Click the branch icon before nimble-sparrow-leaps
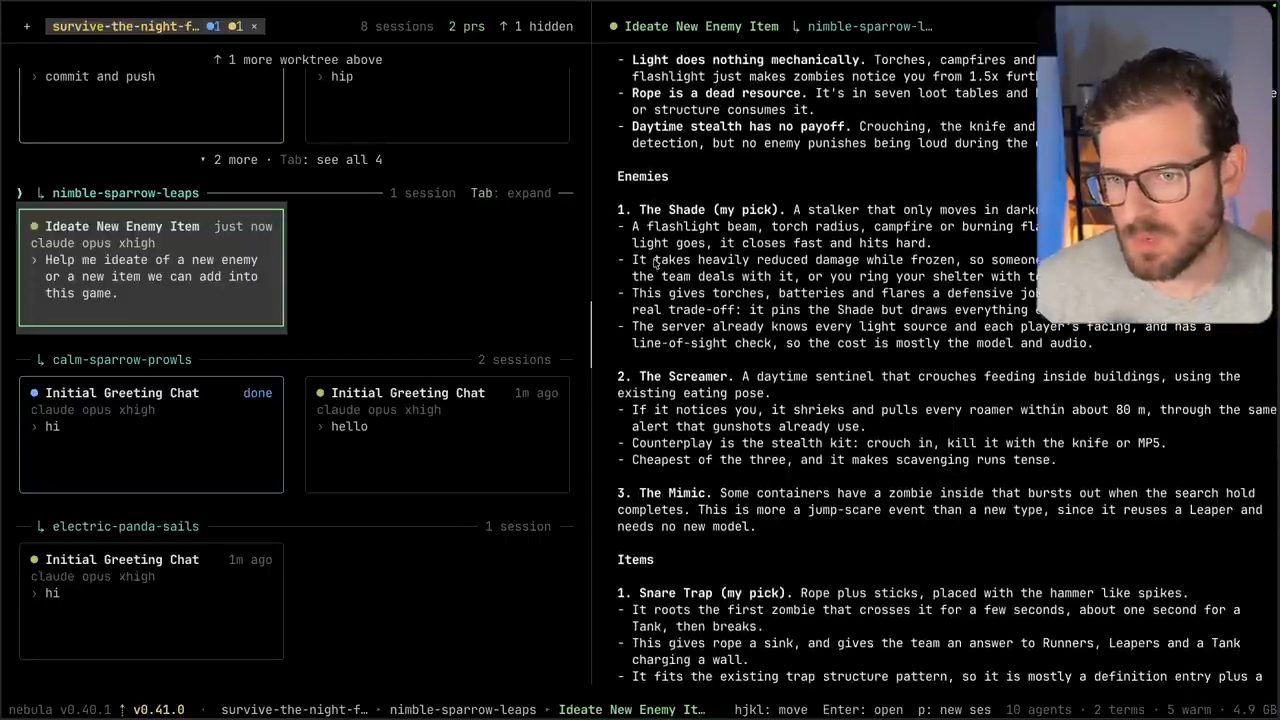This screenshot has width=1280, height=720. click(x=40, y=193)
